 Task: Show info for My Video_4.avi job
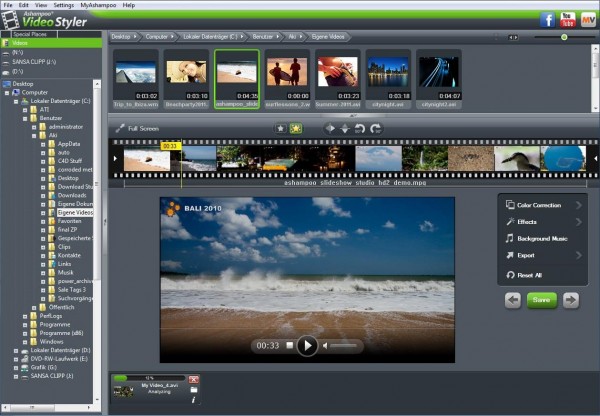pyautogui.click(x=194, y=400)
